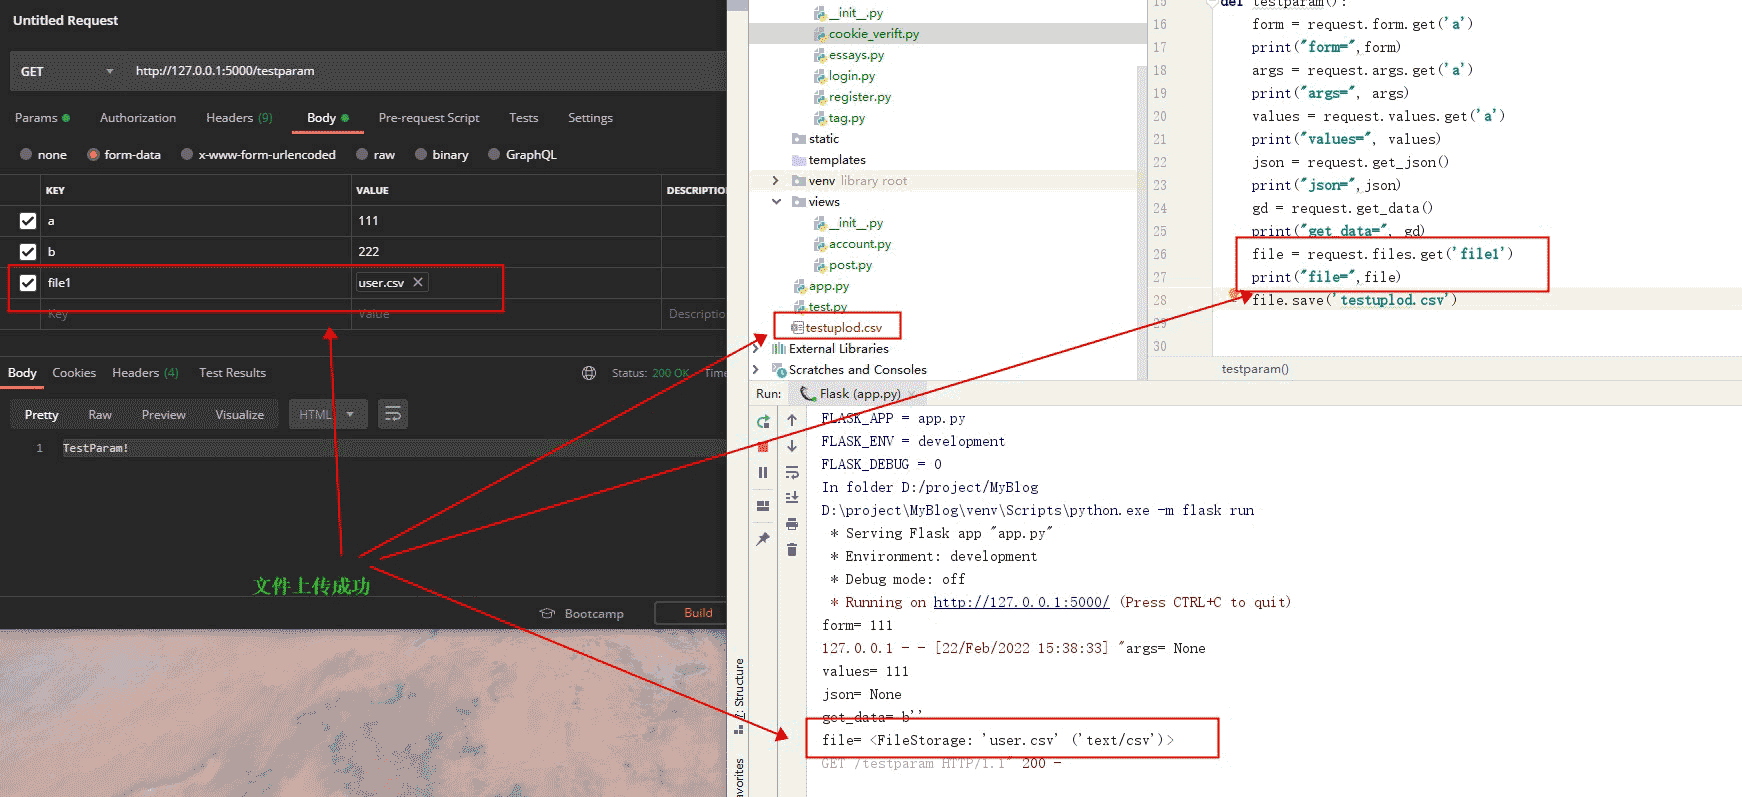Open post.py under views folder

pos(850,265)
